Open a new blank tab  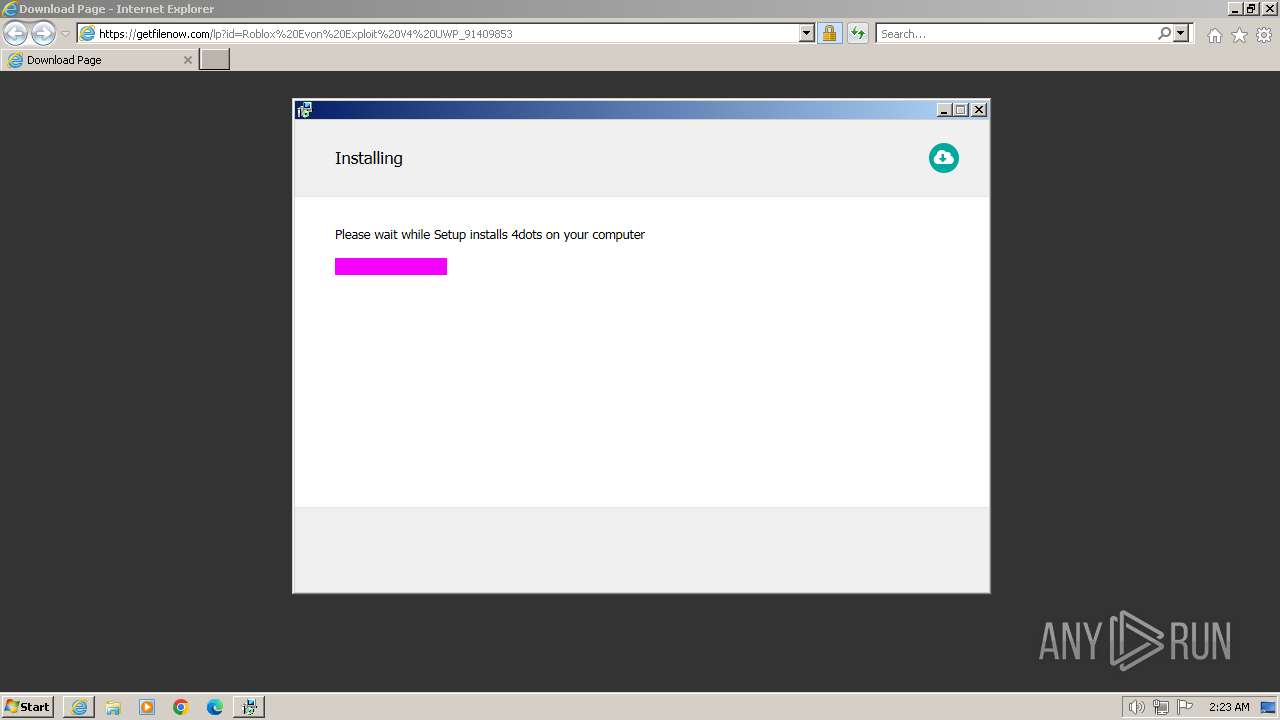point(215,60)
